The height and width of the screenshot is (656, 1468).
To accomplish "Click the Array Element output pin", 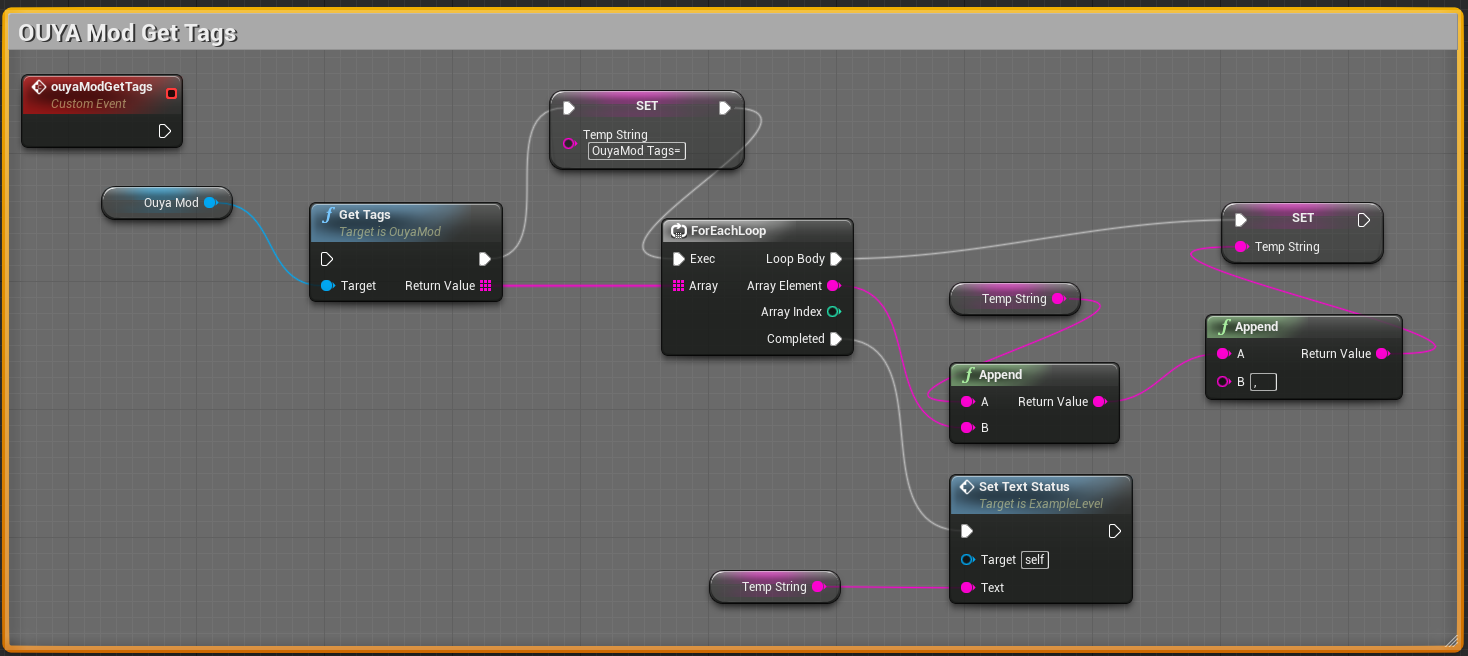I will tap(833, 286).
